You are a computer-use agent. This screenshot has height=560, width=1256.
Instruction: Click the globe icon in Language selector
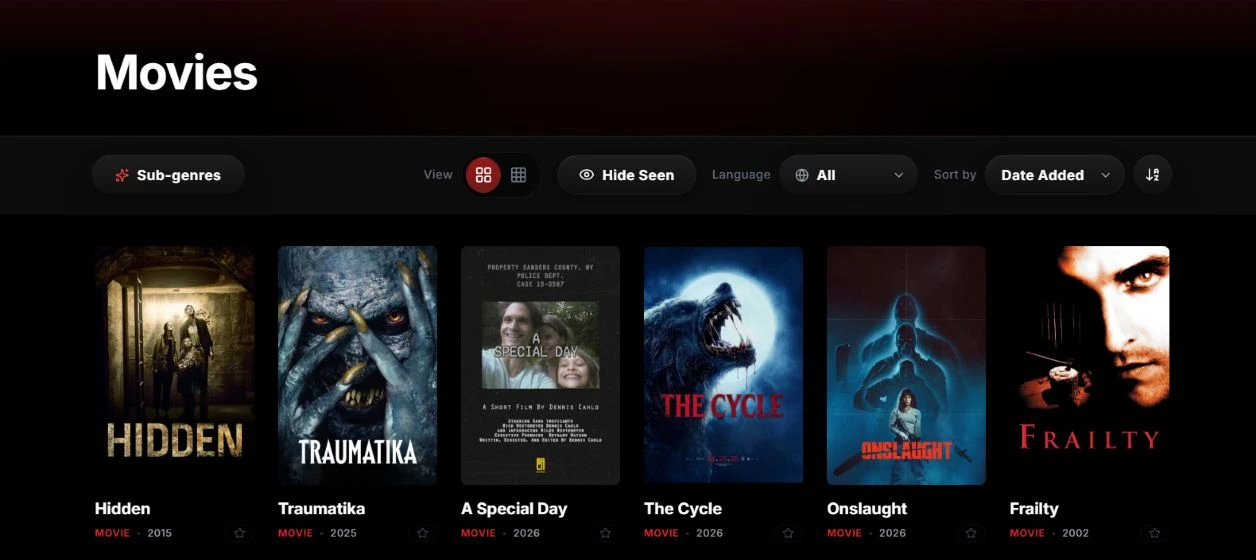point(802,175)
